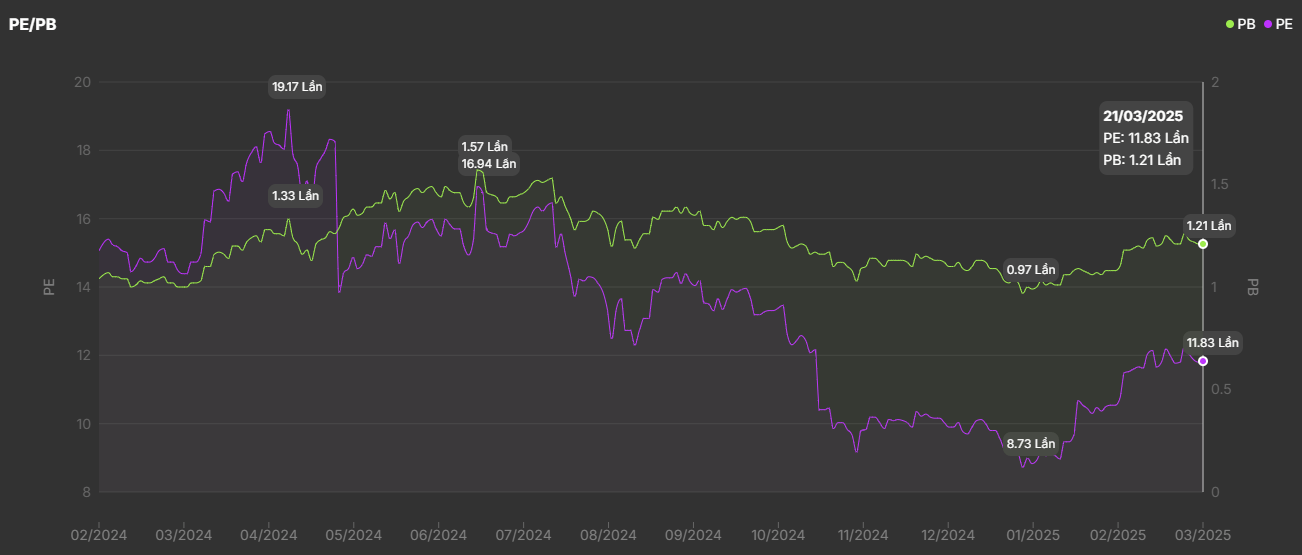The image size is (1302, 555).
Task: Click the 0.97 Lần PB low label
Action: coord(1031,270)
